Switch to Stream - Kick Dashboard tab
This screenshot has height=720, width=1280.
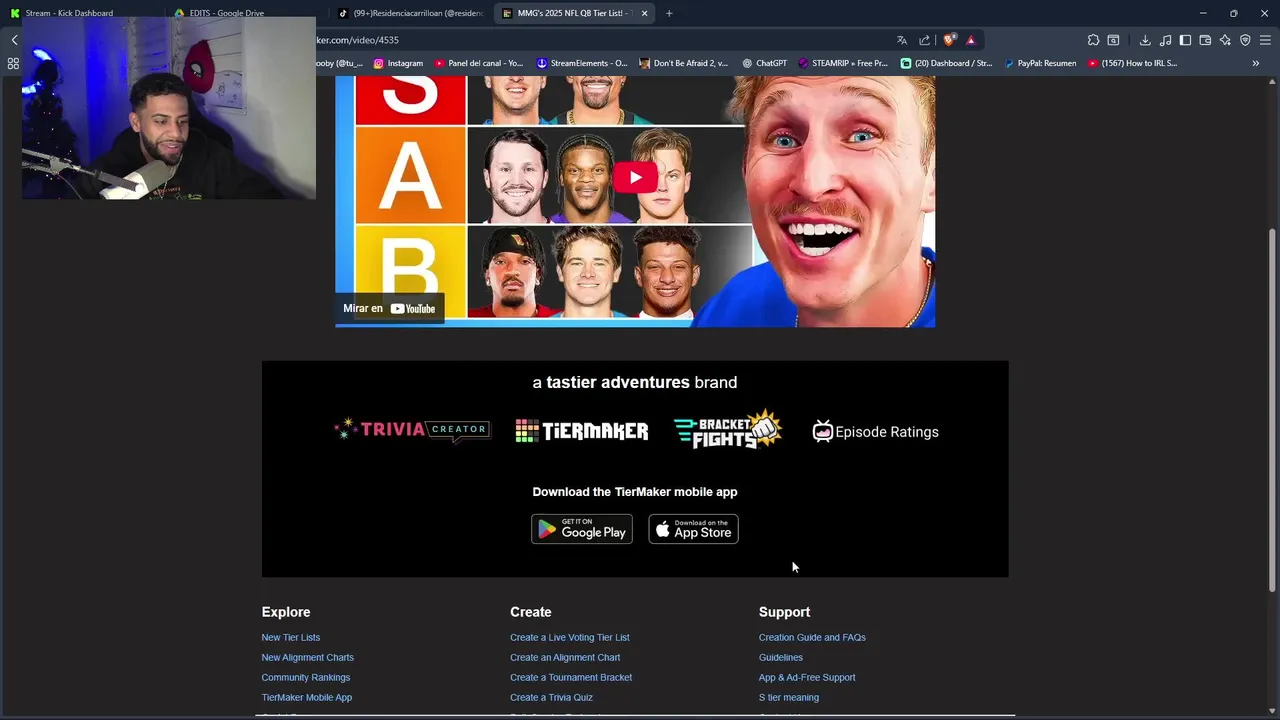point(82,13)
